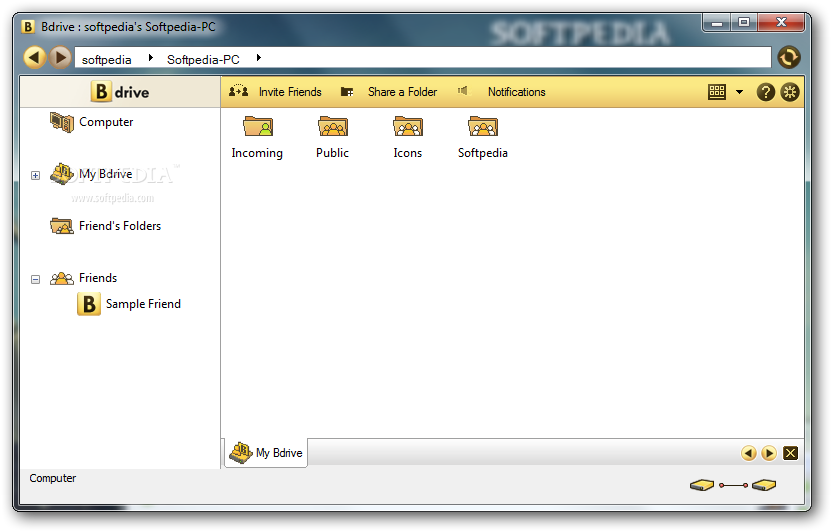Select Friend's Folders in the sidebar
Image resolution: width=832 pixels, height=532 pixels.
106,226
